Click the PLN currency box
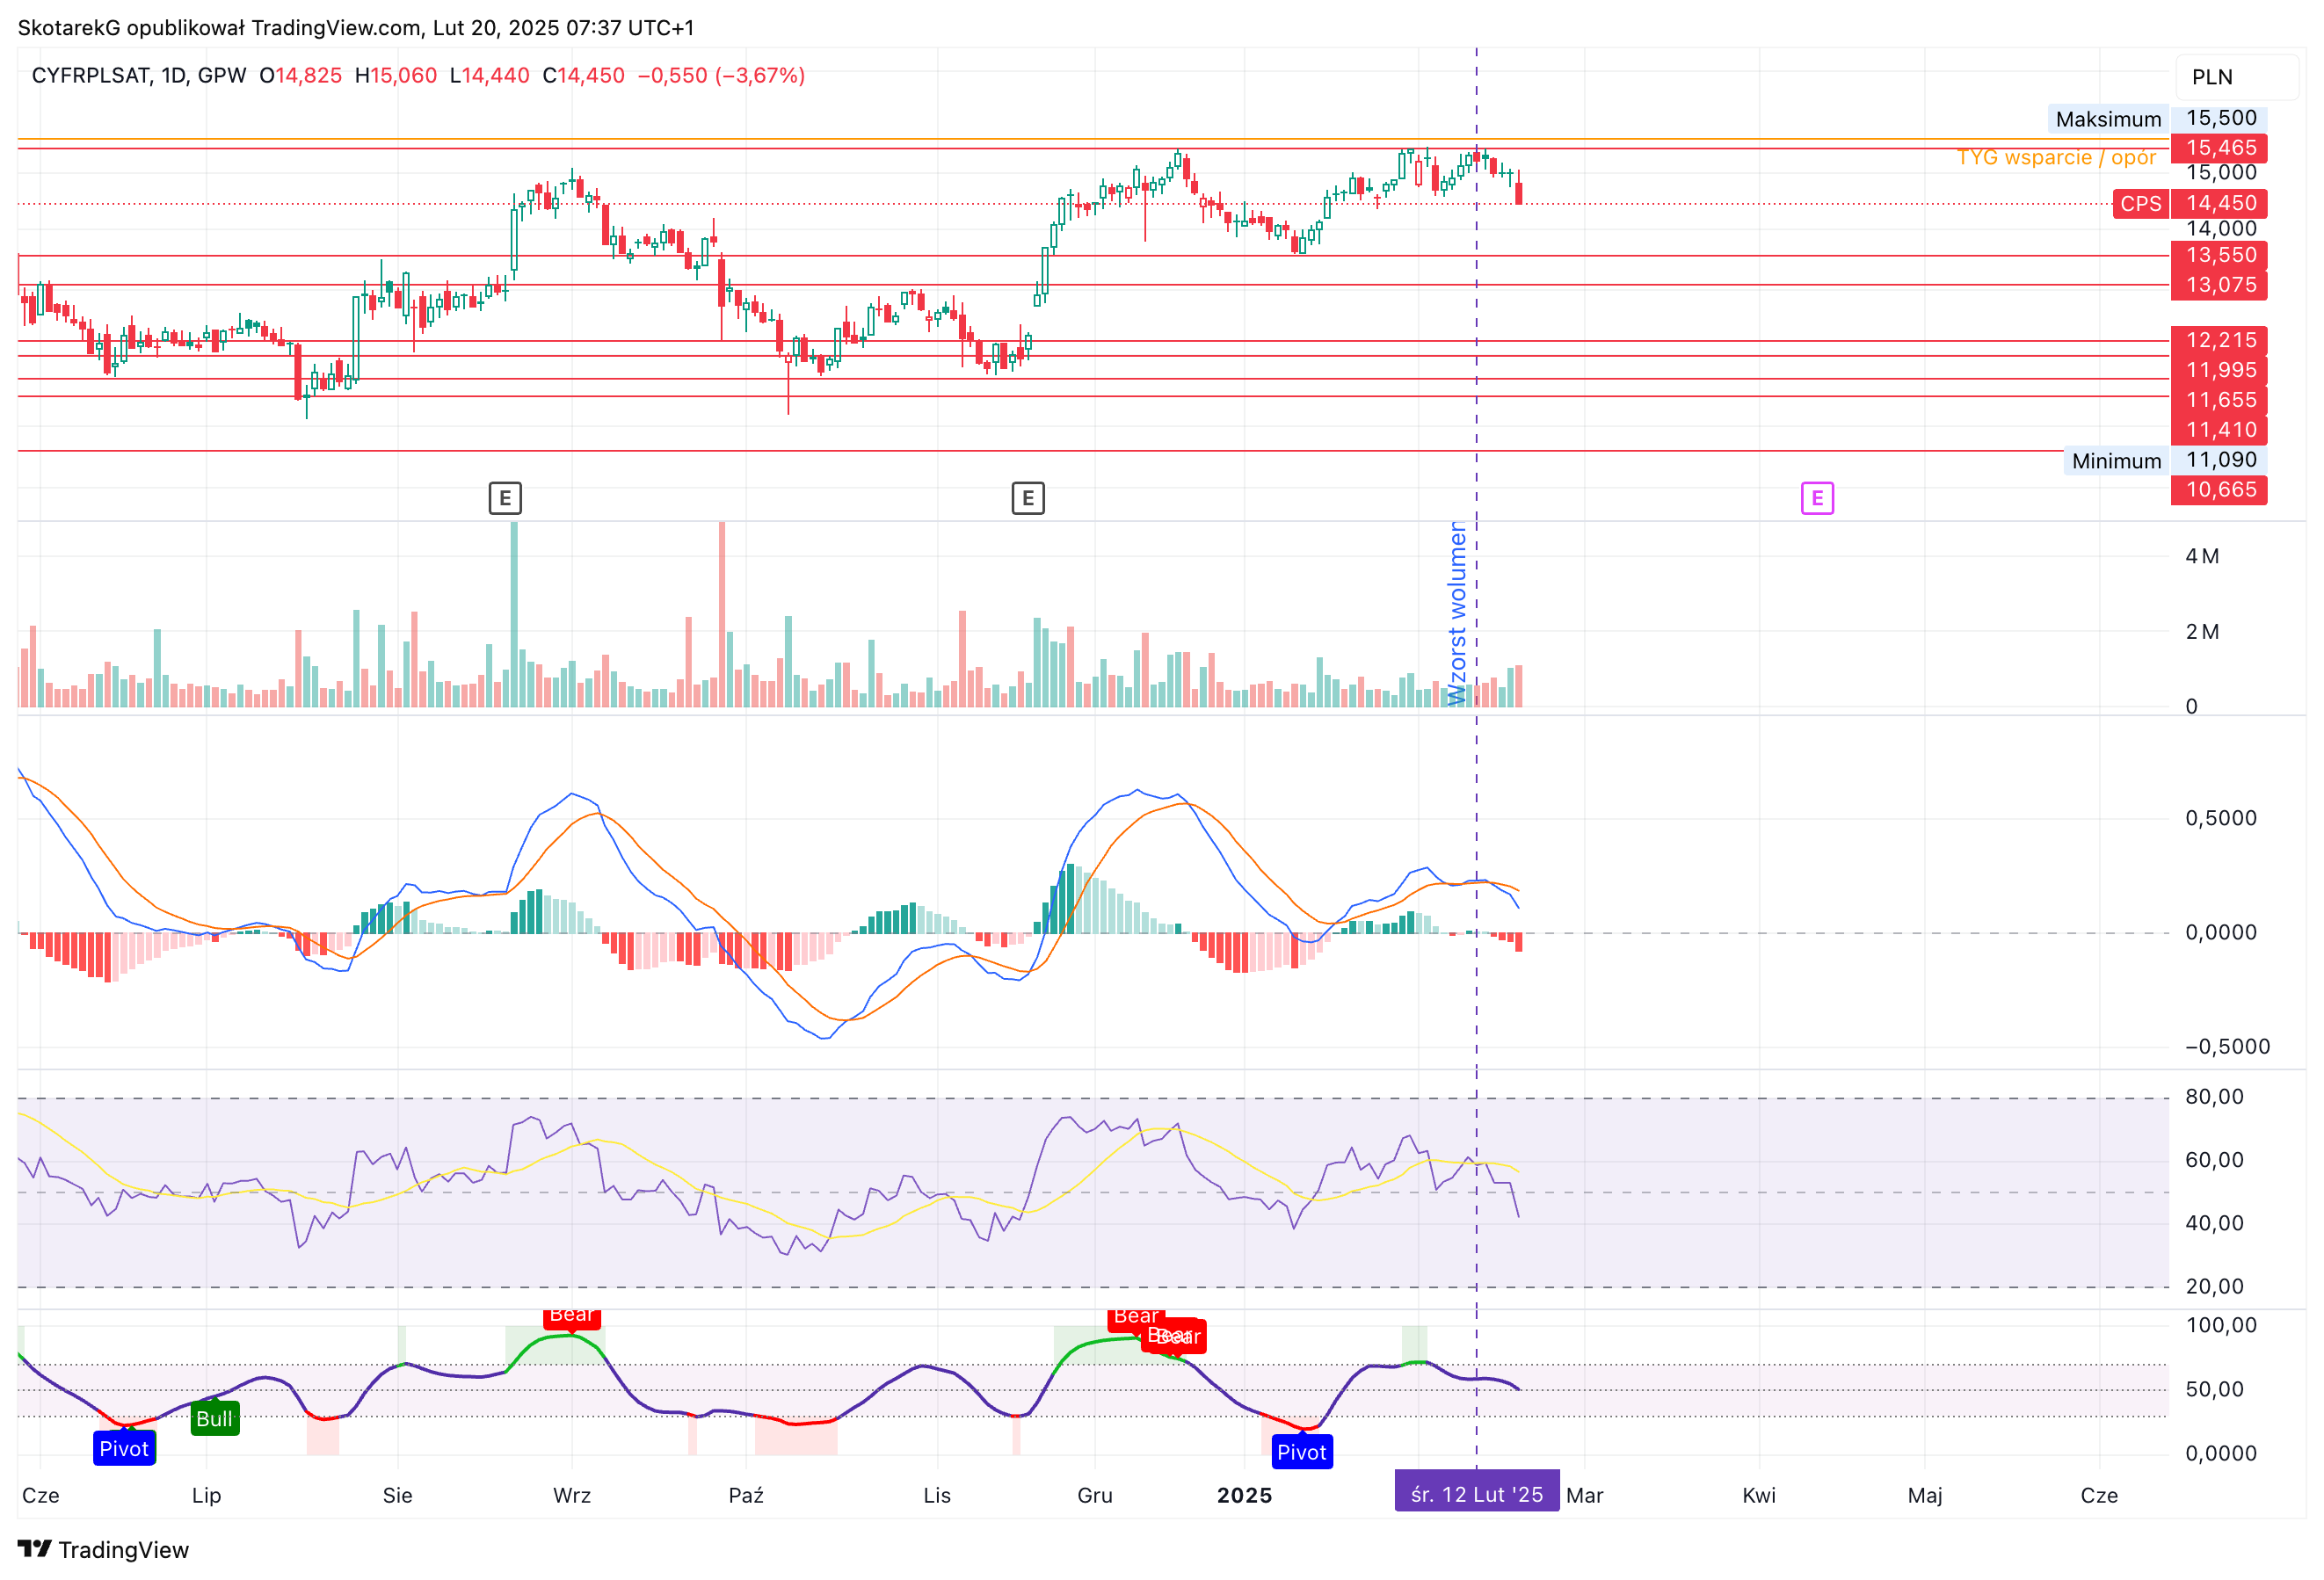 tap(2237, 77)
